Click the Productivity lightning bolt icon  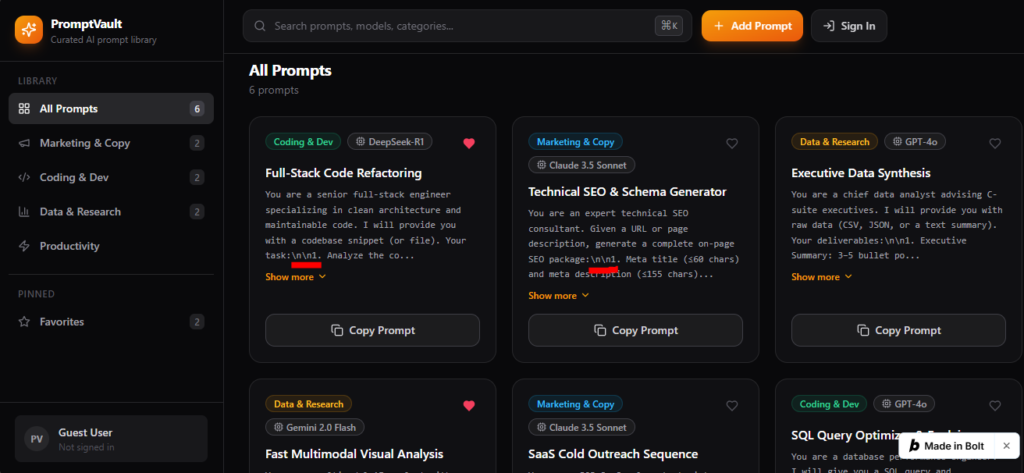24,246
